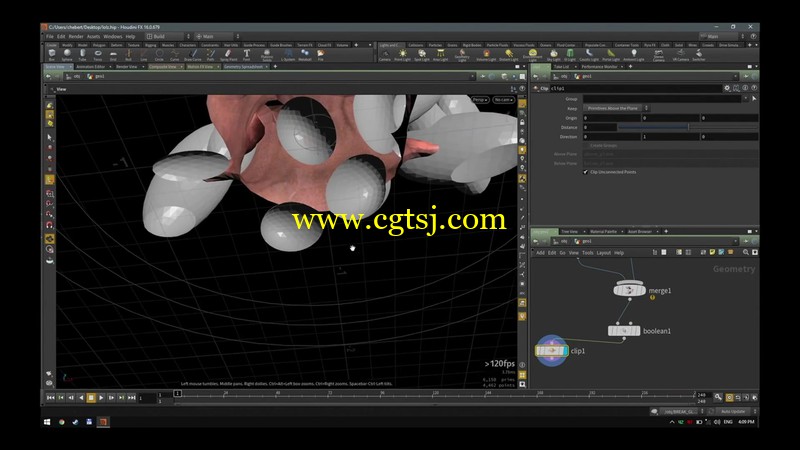Select the File shelf tool

320,55
